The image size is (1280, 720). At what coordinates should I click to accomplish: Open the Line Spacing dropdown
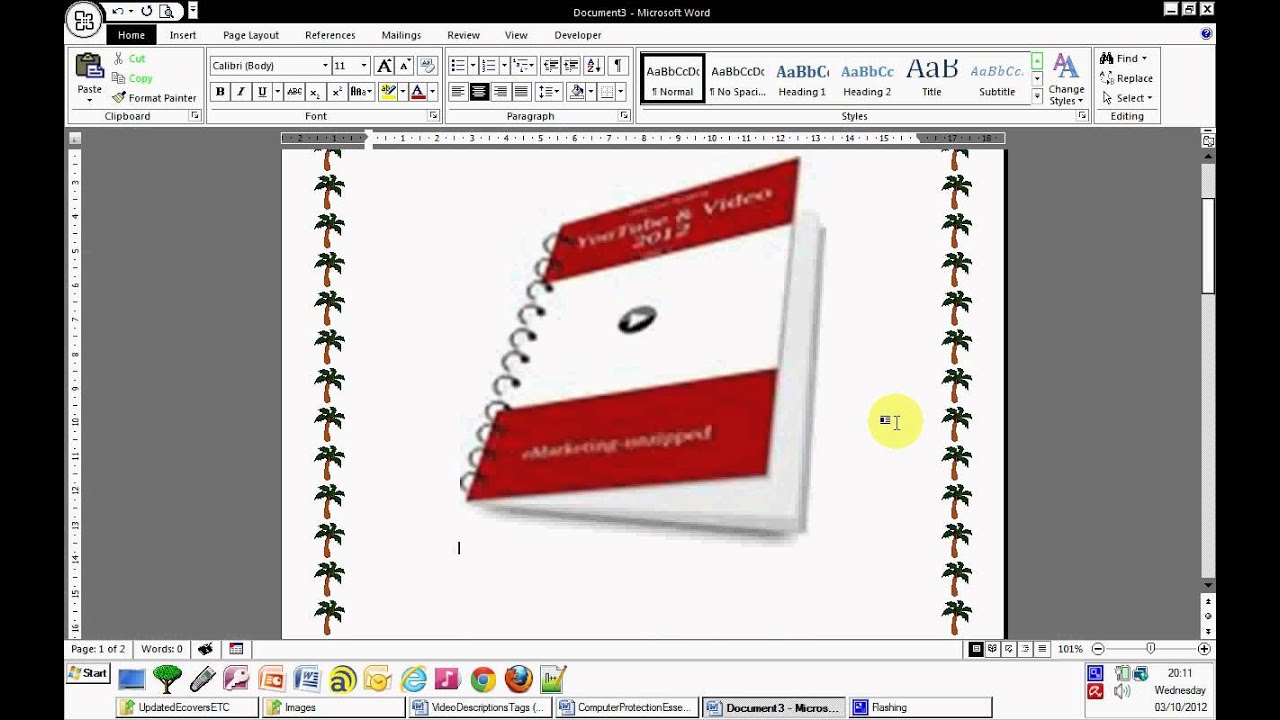tap(549, 92)
